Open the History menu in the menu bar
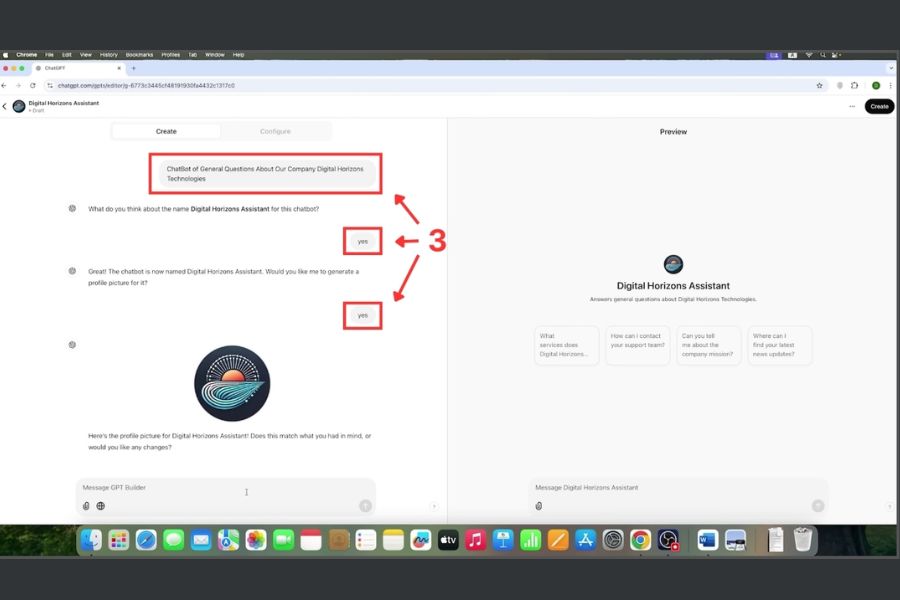Screen dimensions: 900x600 tap(108, 55)
